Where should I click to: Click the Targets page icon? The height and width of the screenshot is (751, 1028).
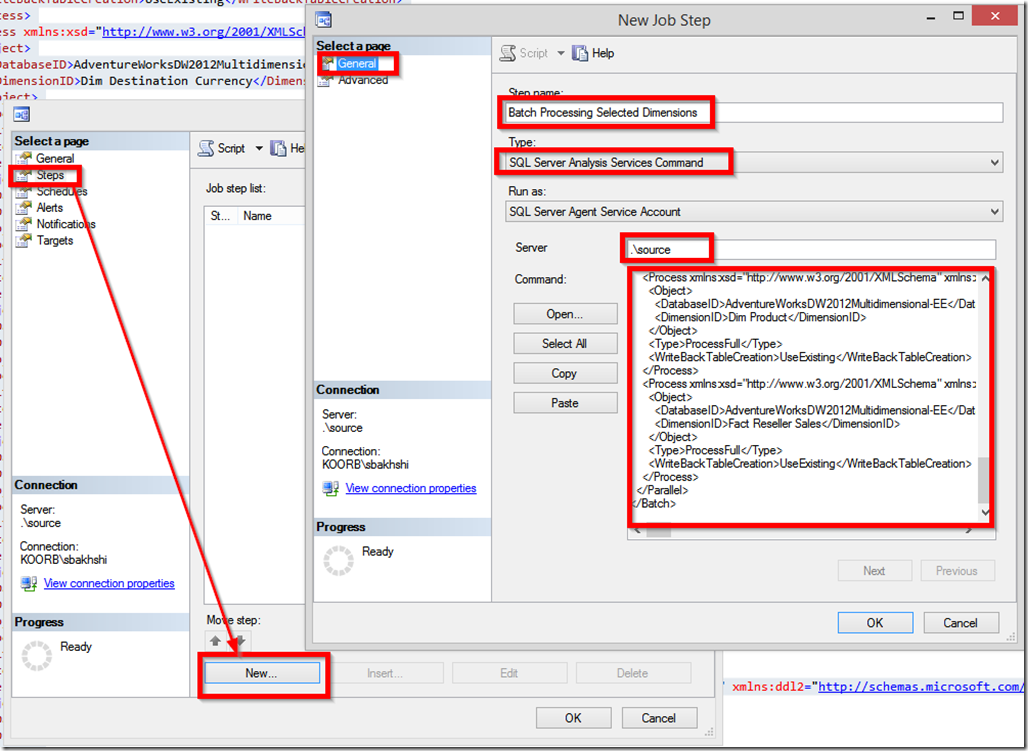(24, 241)
